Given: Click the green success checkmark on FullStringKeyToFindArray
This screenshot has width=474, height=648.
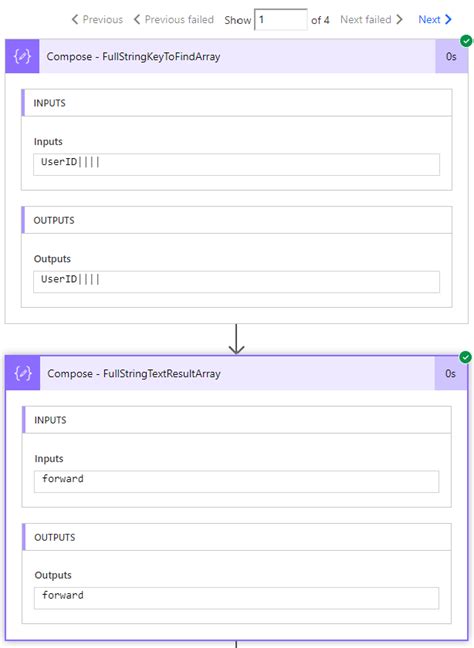Looking at the screenshot, I should pyautogui.click(x=466, y=41).
